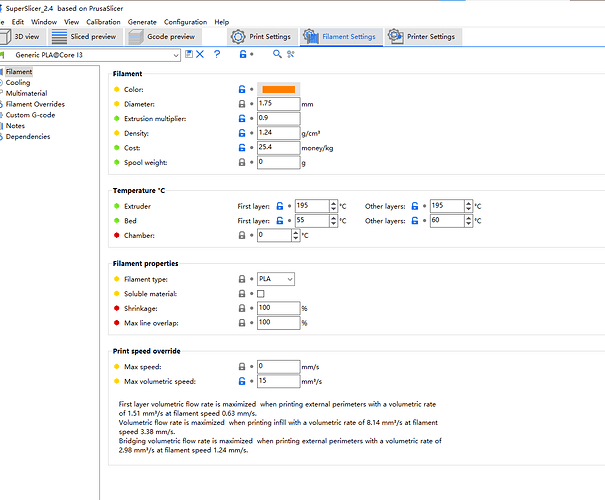Click the save preset icon
The image size is (605, 500).
pyautogui.click(x=190, y=54)
